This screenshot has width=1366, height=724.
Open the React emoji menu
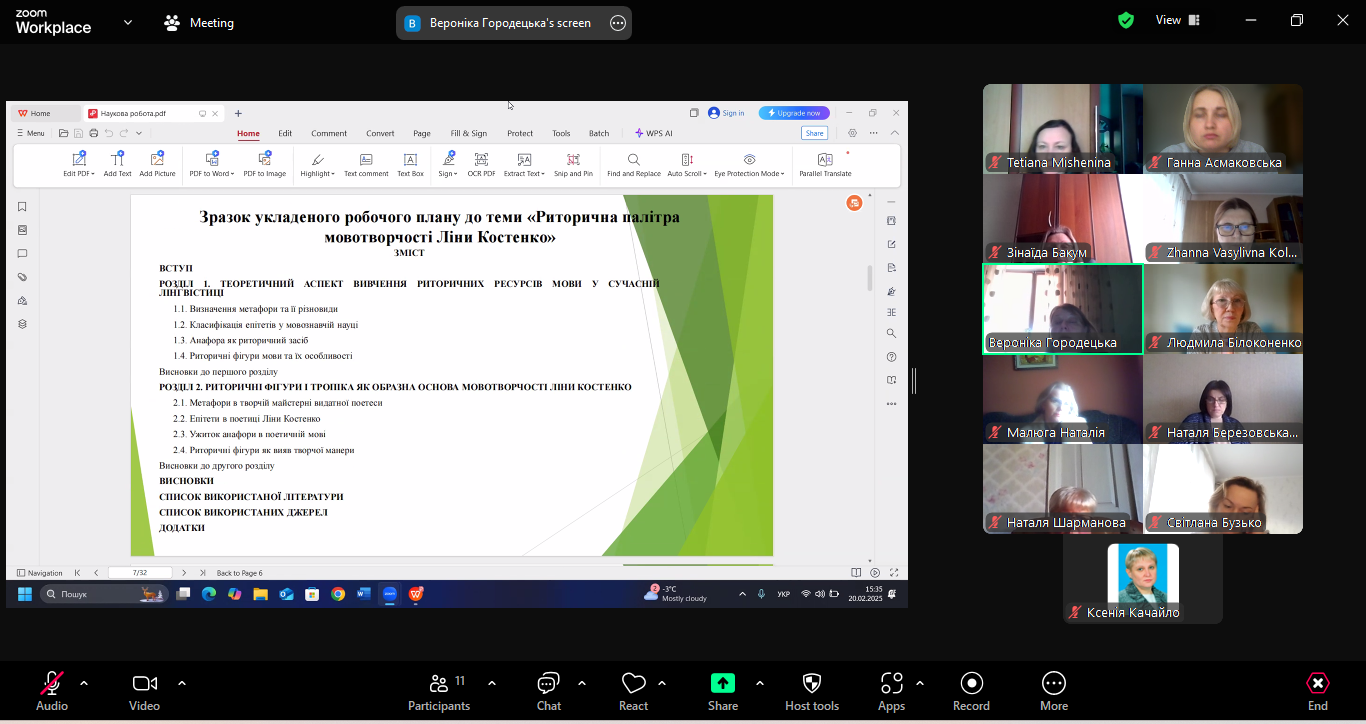(633, 691)
